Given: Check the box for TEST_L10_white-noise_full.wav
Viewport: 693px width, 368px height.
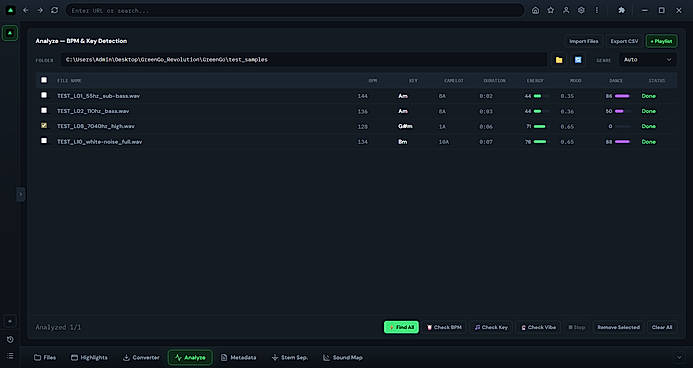Looking at the screenshot, I should (x=44, y=140).
